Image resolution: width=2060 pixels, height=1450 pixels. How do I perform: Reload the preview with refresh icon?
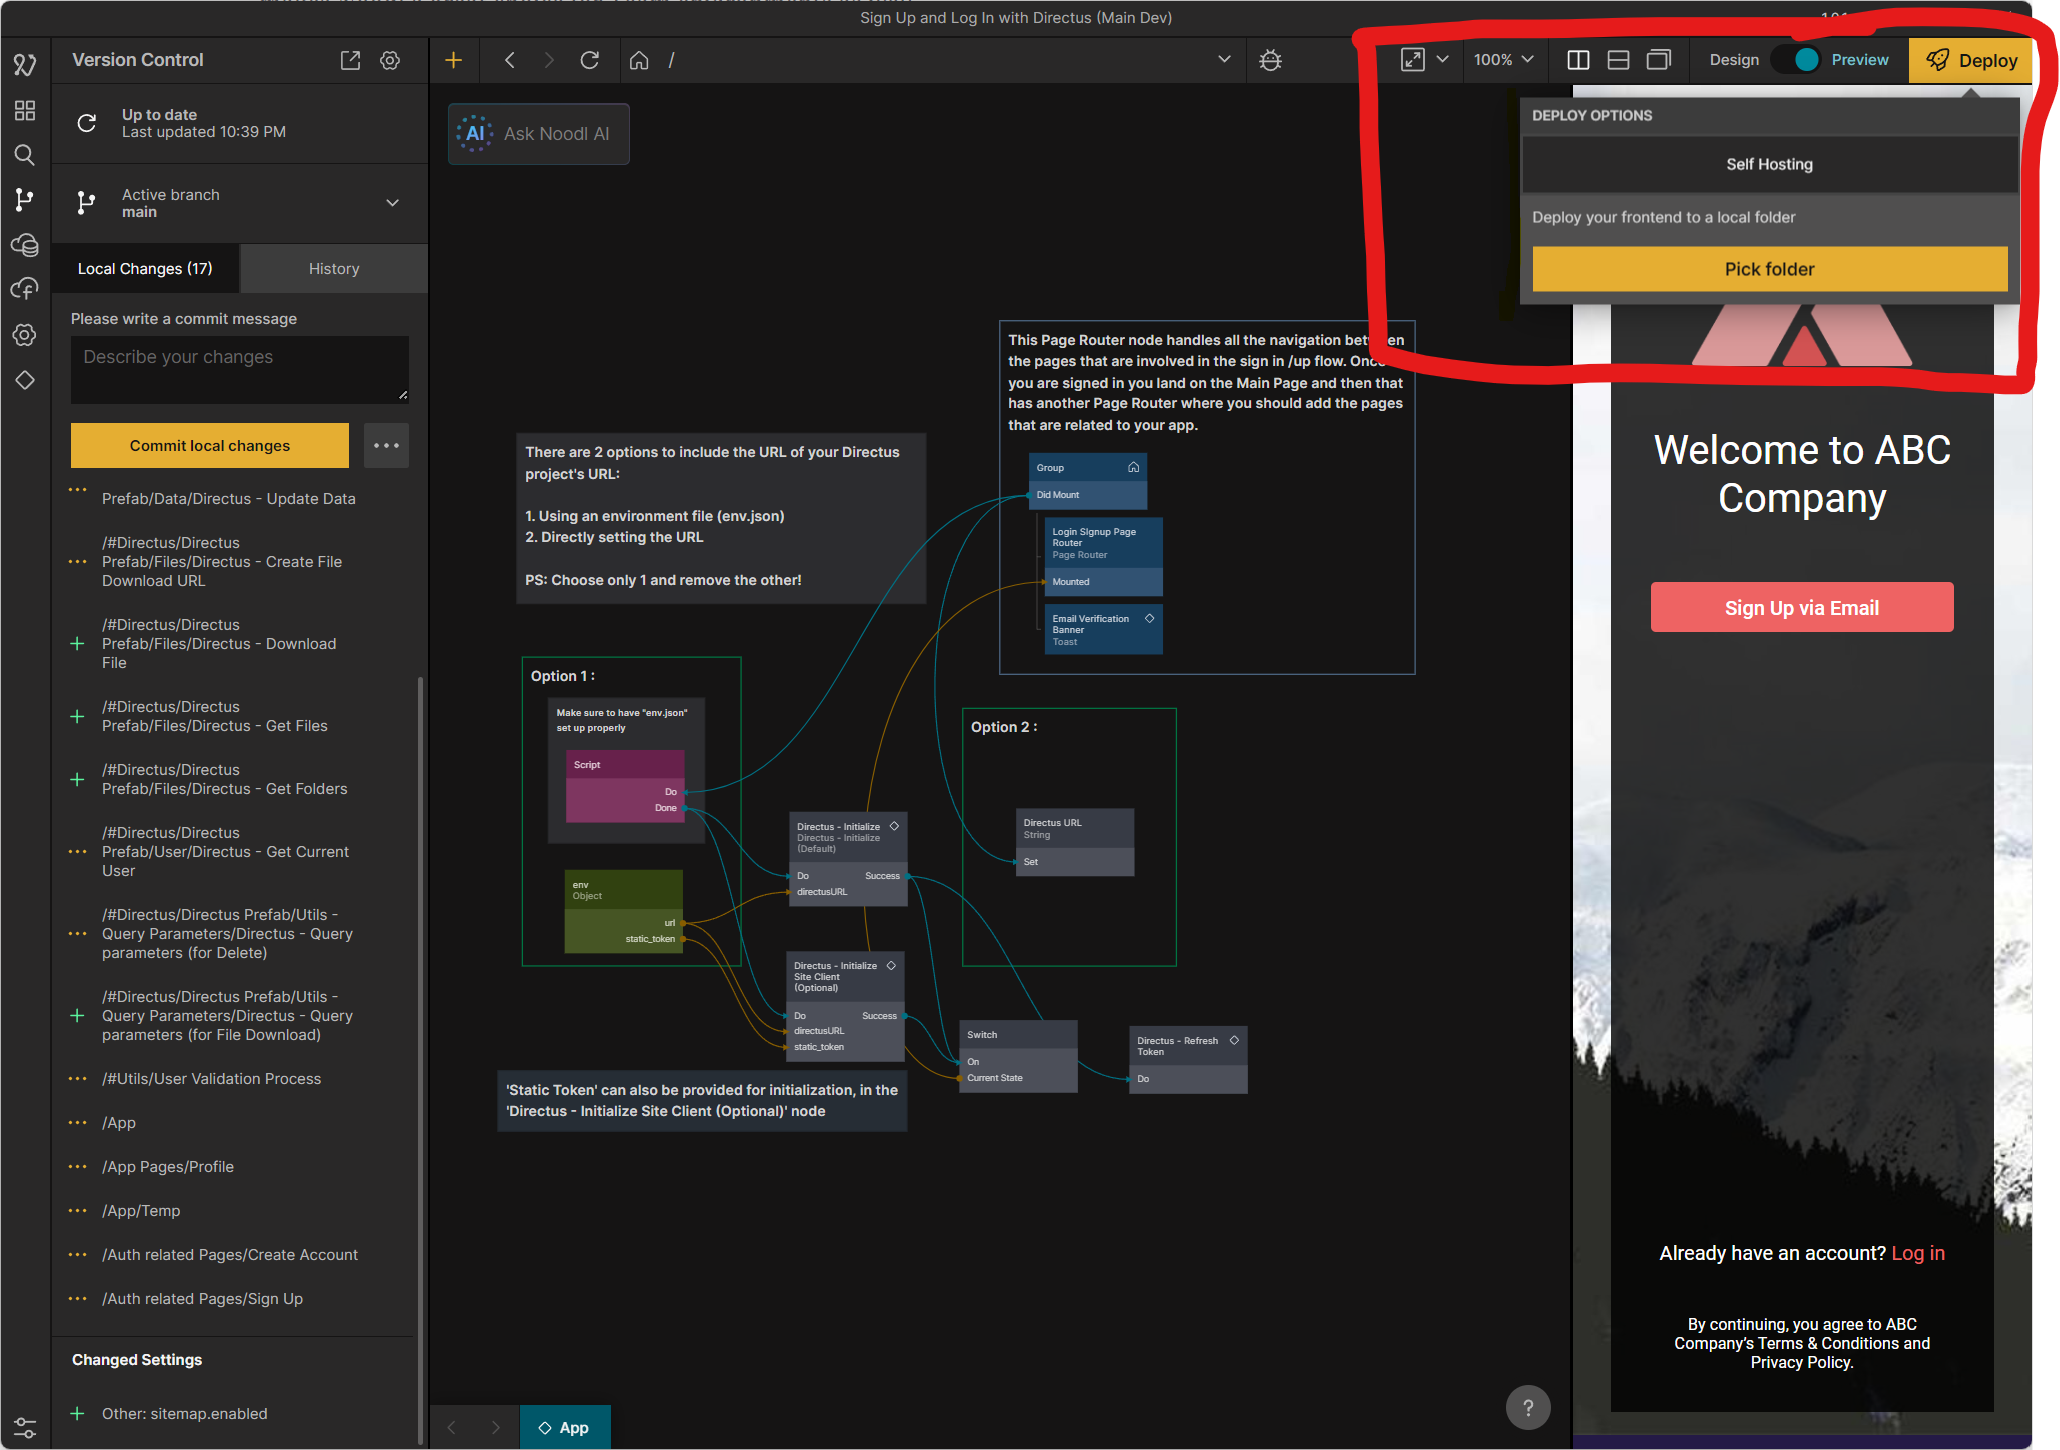click(x=590, y=60)
